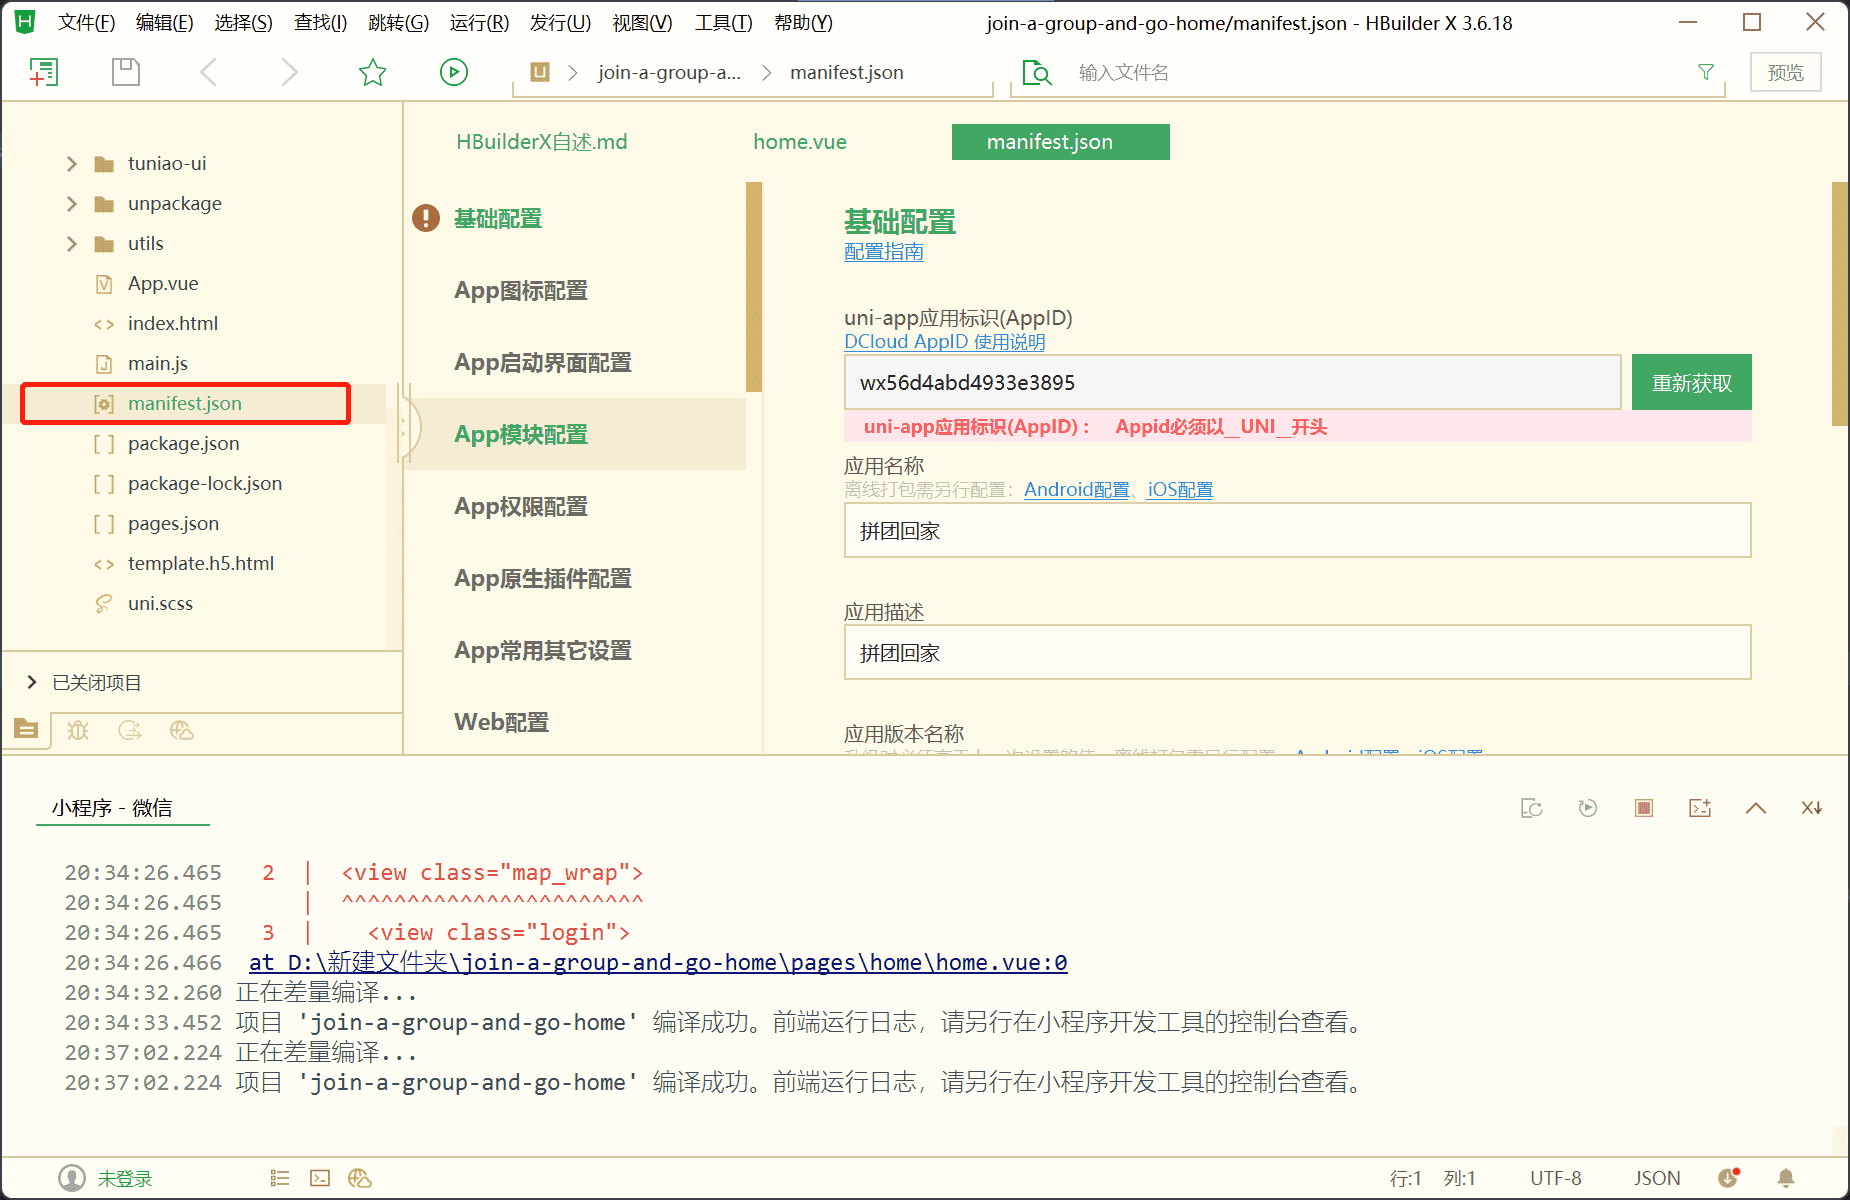The width and height of the screenshot is (1850, 1200).
Task: Select the Web配置 section
Action: pyautogui.click(x=502, y=723)
